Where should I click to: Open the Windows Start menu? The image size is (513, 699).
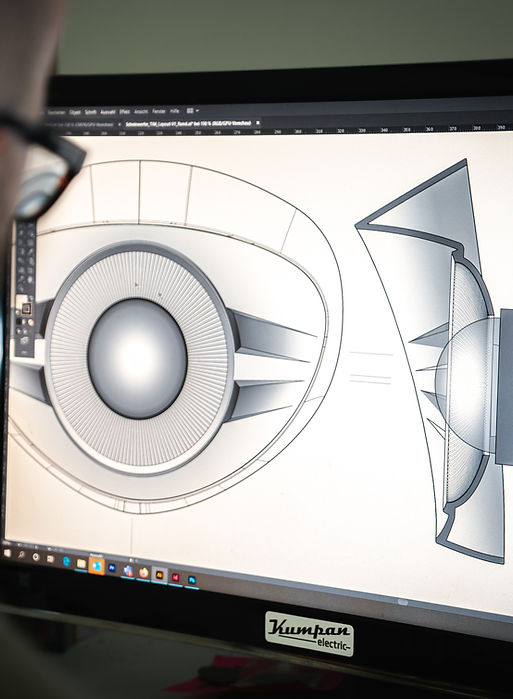coord(7,553)
